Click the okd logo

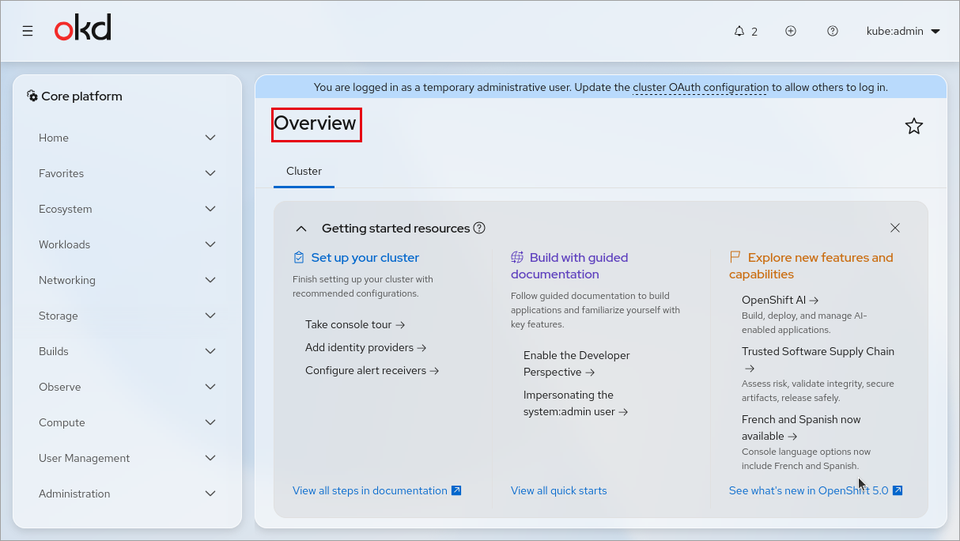tap(83, 28)
